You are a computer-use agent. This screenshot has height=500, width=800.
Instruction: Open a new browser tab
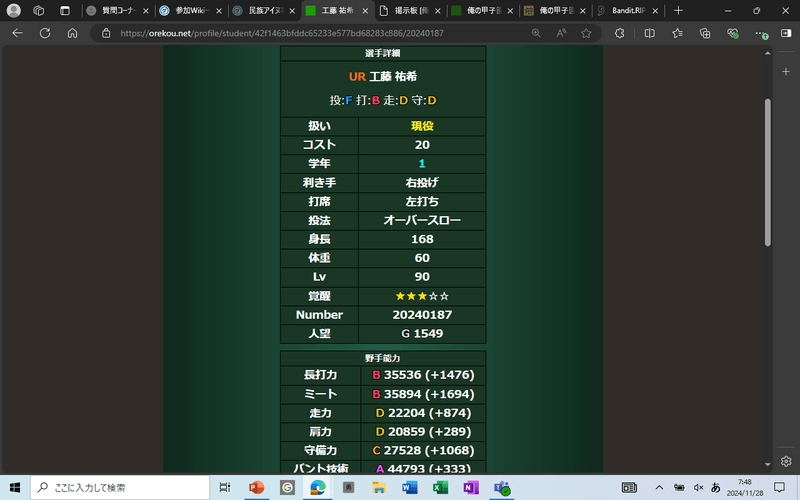click(678, 10)
